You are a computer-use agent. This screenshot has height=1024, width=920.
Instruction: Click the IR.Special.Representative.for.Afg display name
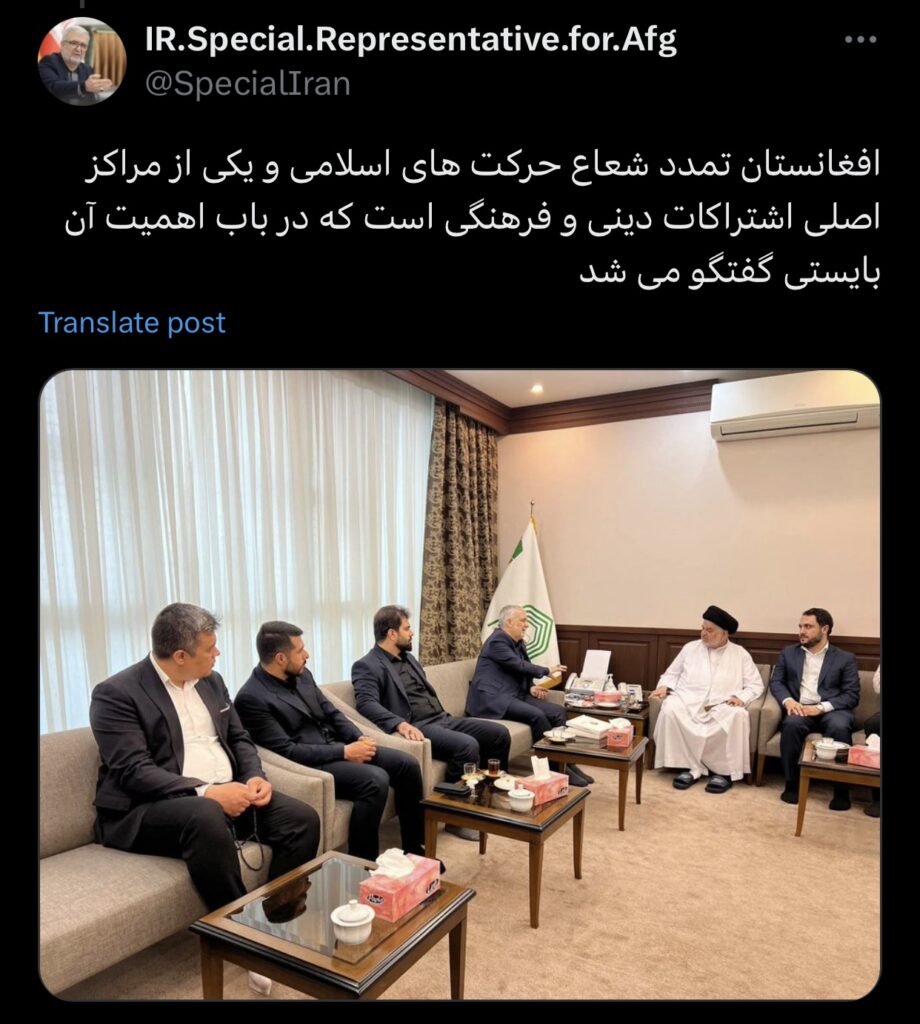pos(410,39)
